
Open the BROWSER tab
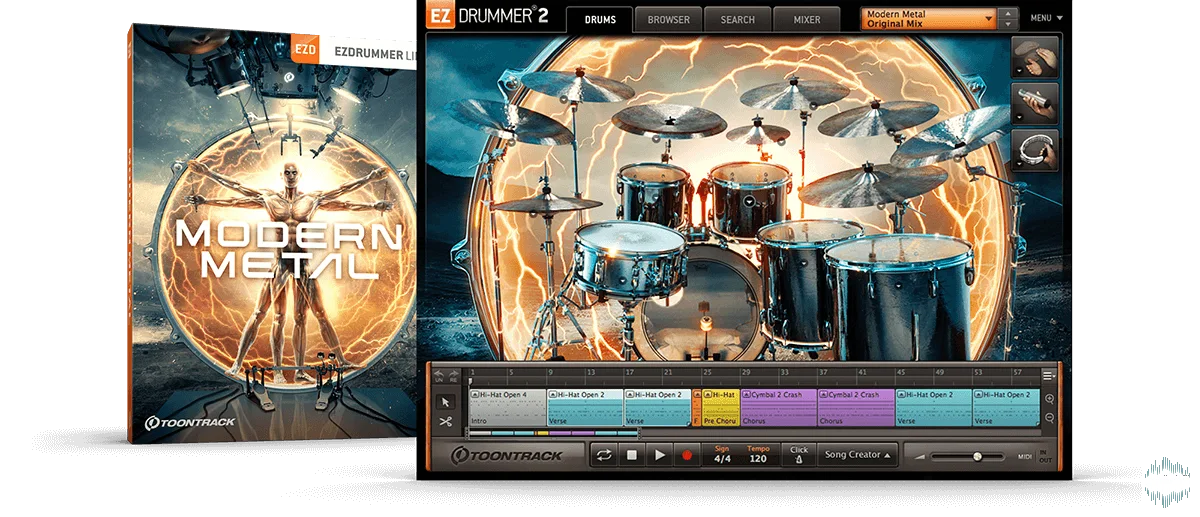[668, 19]
